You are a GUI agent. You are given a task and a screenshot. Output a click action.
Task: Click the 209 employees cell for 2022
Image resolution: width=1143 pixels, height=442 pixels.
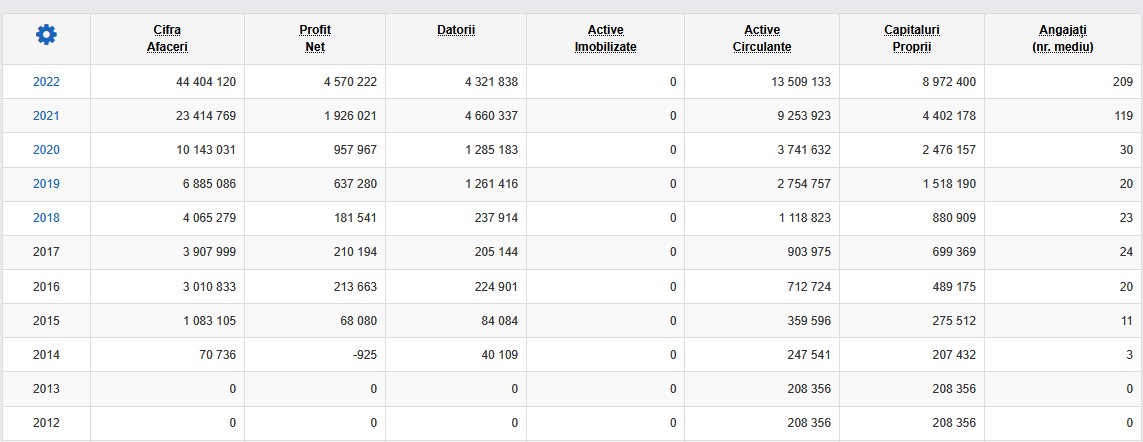click(1122, 82)
